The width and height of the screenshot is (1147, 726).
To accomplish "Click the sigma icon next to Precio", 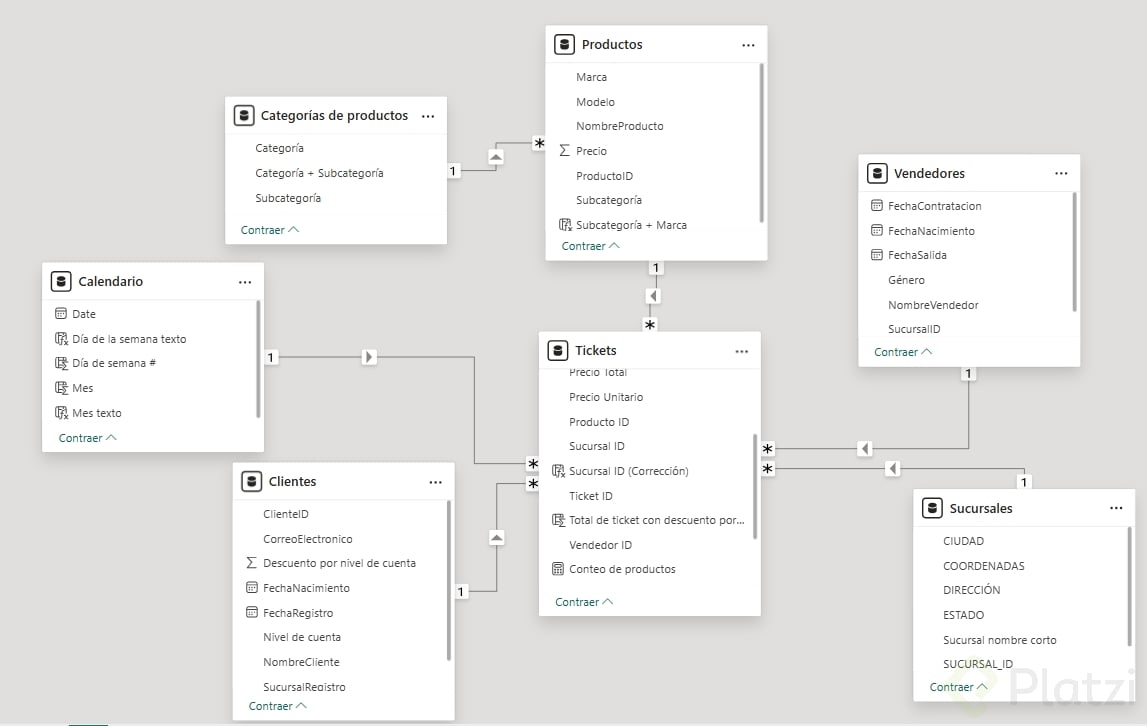I will [x=564, y=151].
